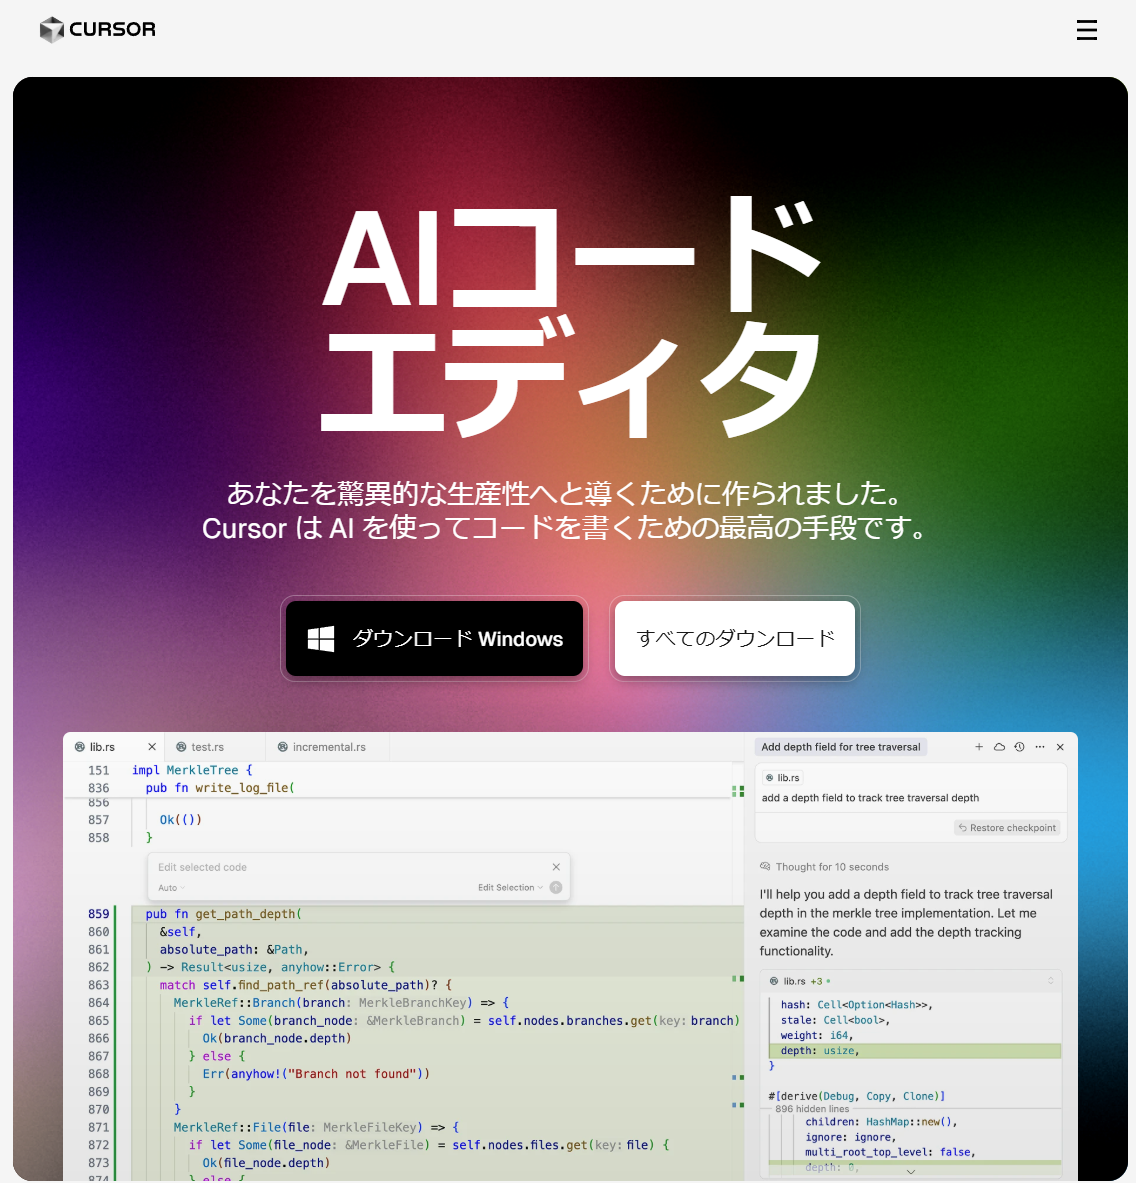Click the green gutter change marker beside line 859

click(117, 913)
